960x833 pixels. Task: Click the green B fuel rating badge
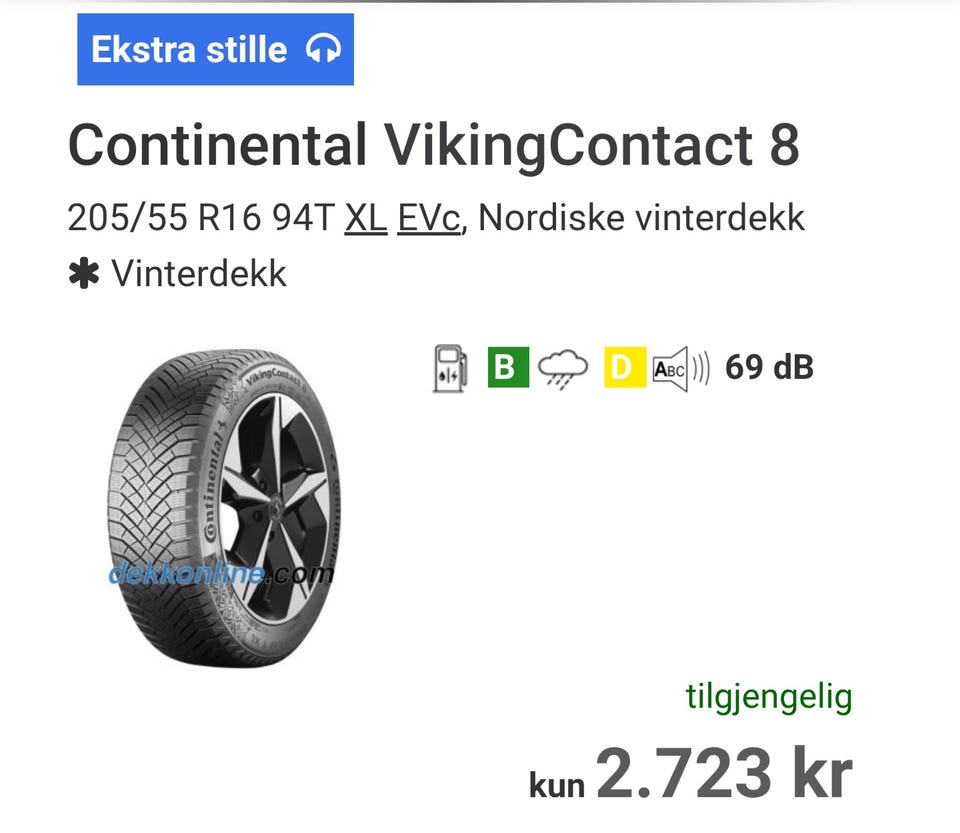click(x=507, y=368)
